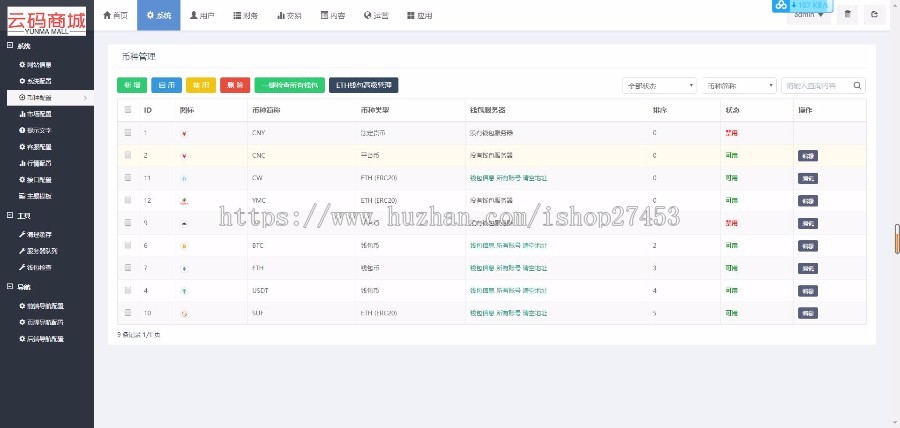Open the 运营 top navigation item
Image resolution: width=900 pixels, height=428 pixels.
(376, 15)
